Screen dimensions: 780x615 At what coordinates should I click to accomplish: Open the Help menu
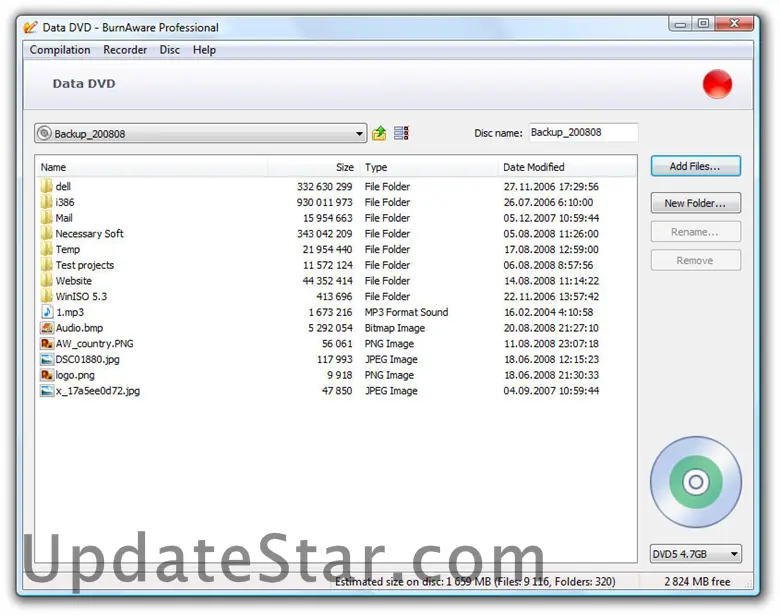pos(204,50)
